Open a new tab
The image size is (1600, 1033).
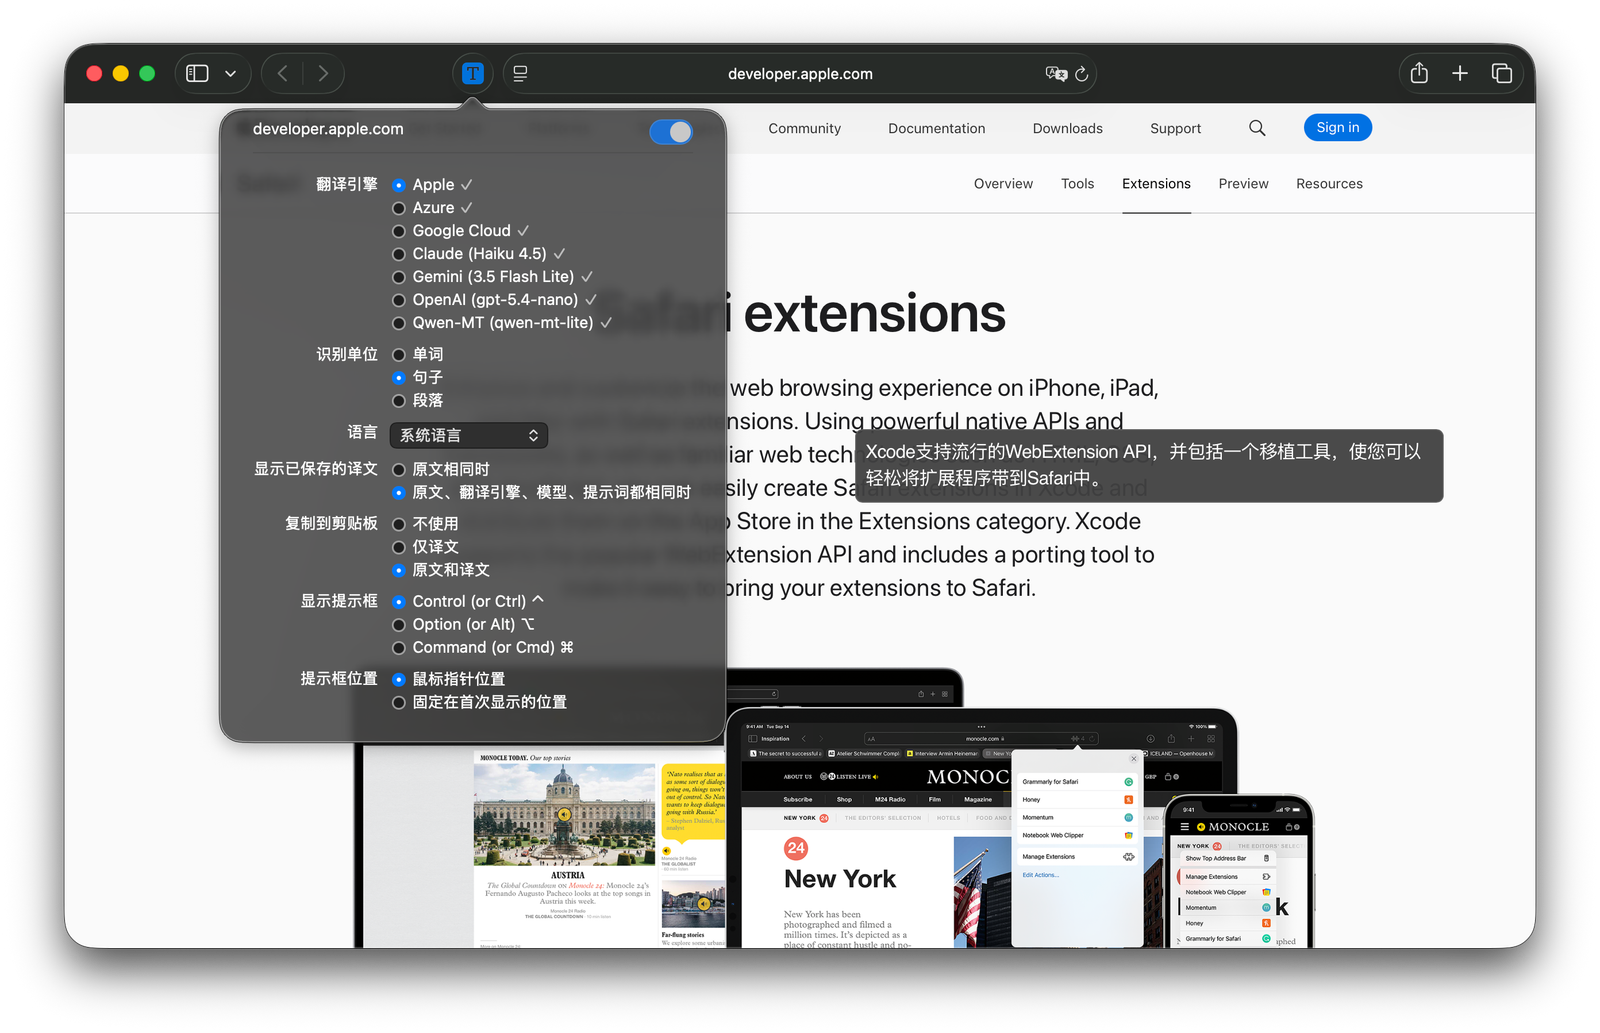1460,73
